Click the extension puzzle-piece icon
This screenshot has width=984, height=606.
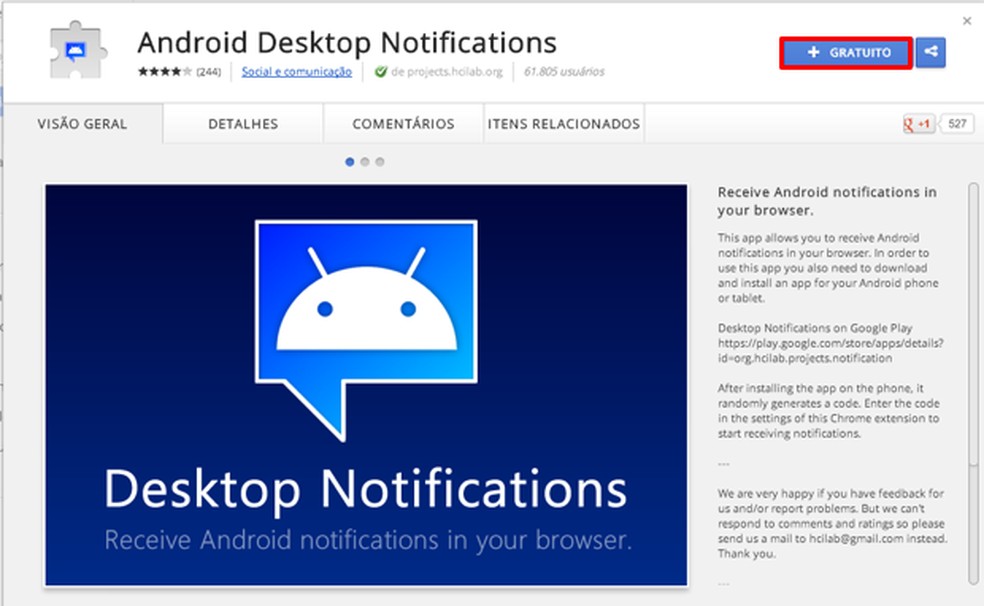[77, 51]
